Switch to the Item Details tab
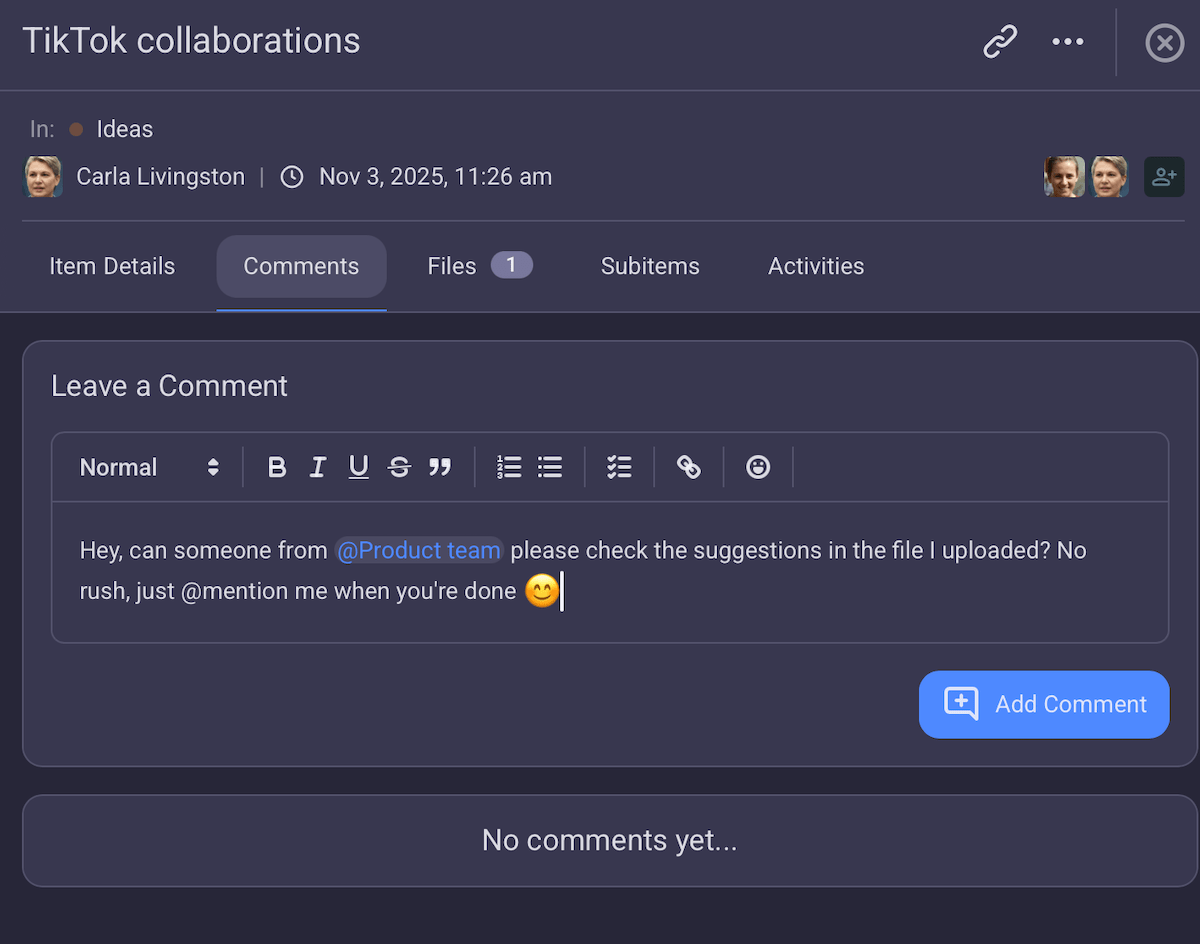Image resolution: width=1200 pixels, height=944 pixels. point(112,266)
